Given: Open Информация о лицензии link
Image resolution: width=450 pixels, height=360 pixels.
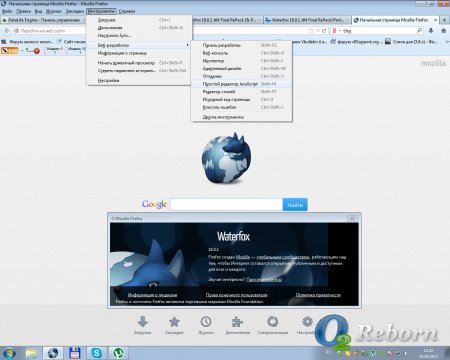Looking at the screenshot, I should click(152, 295).
